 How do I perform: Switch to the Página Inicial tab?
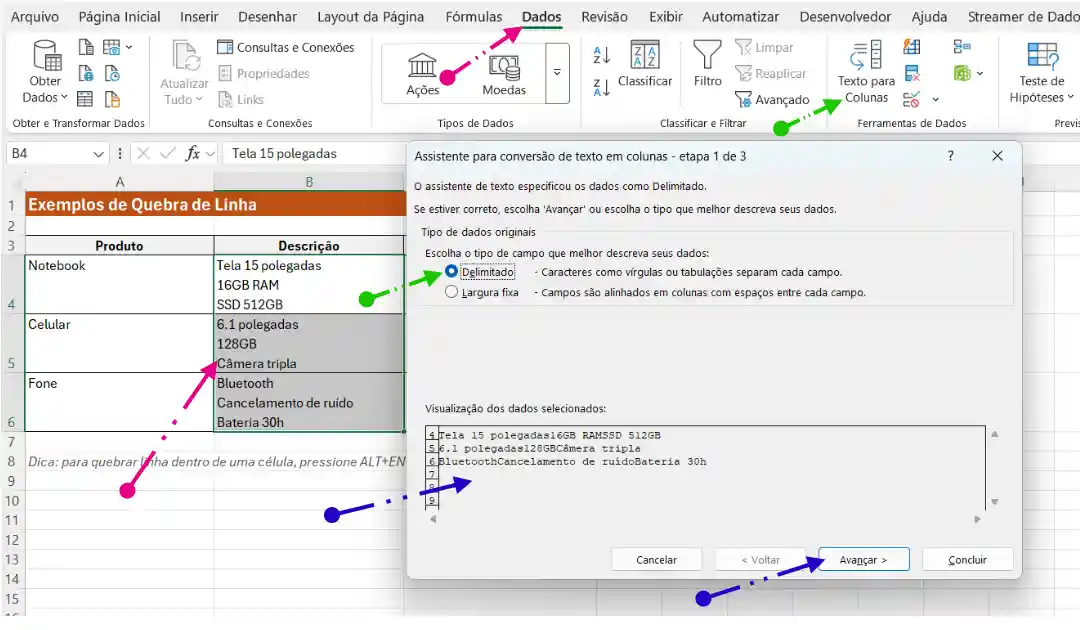(119, 17)
